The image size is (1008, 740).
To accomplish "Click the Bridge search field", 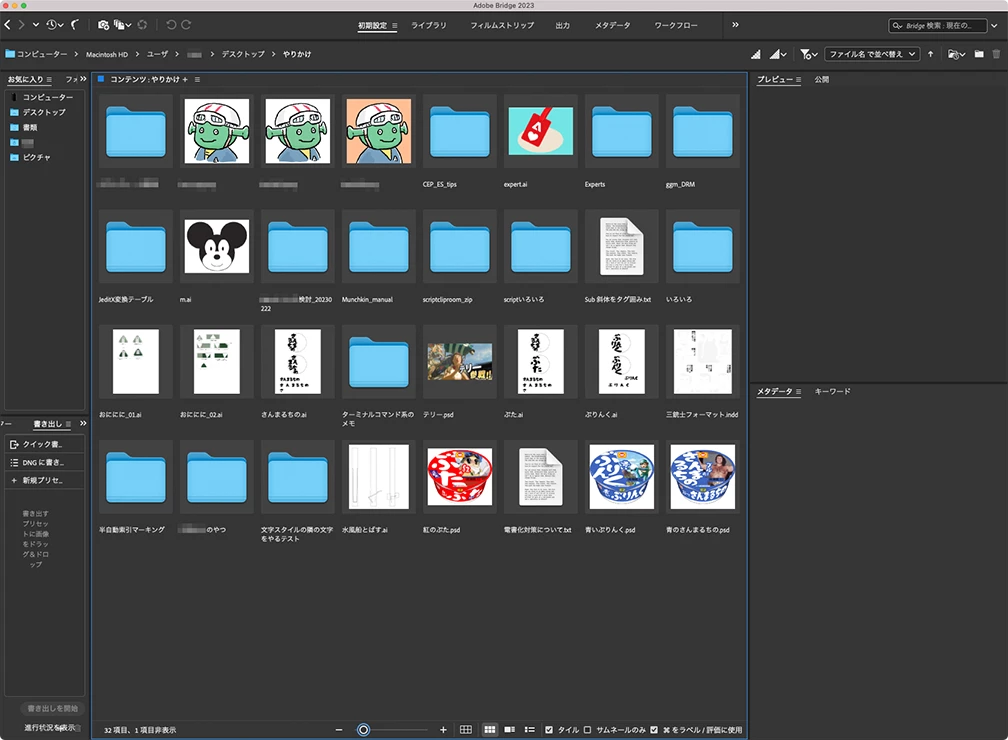I will click(x=937, y=26).
